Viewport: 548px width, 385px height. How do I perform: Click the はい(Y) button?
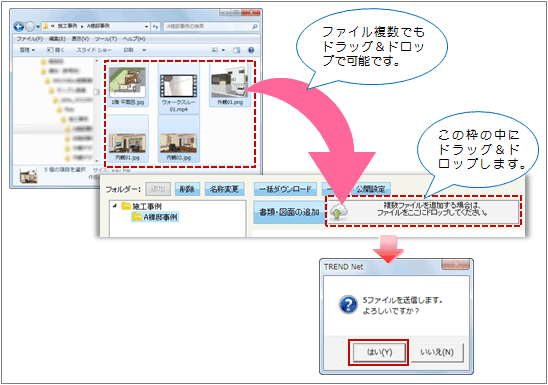[379, 352]
